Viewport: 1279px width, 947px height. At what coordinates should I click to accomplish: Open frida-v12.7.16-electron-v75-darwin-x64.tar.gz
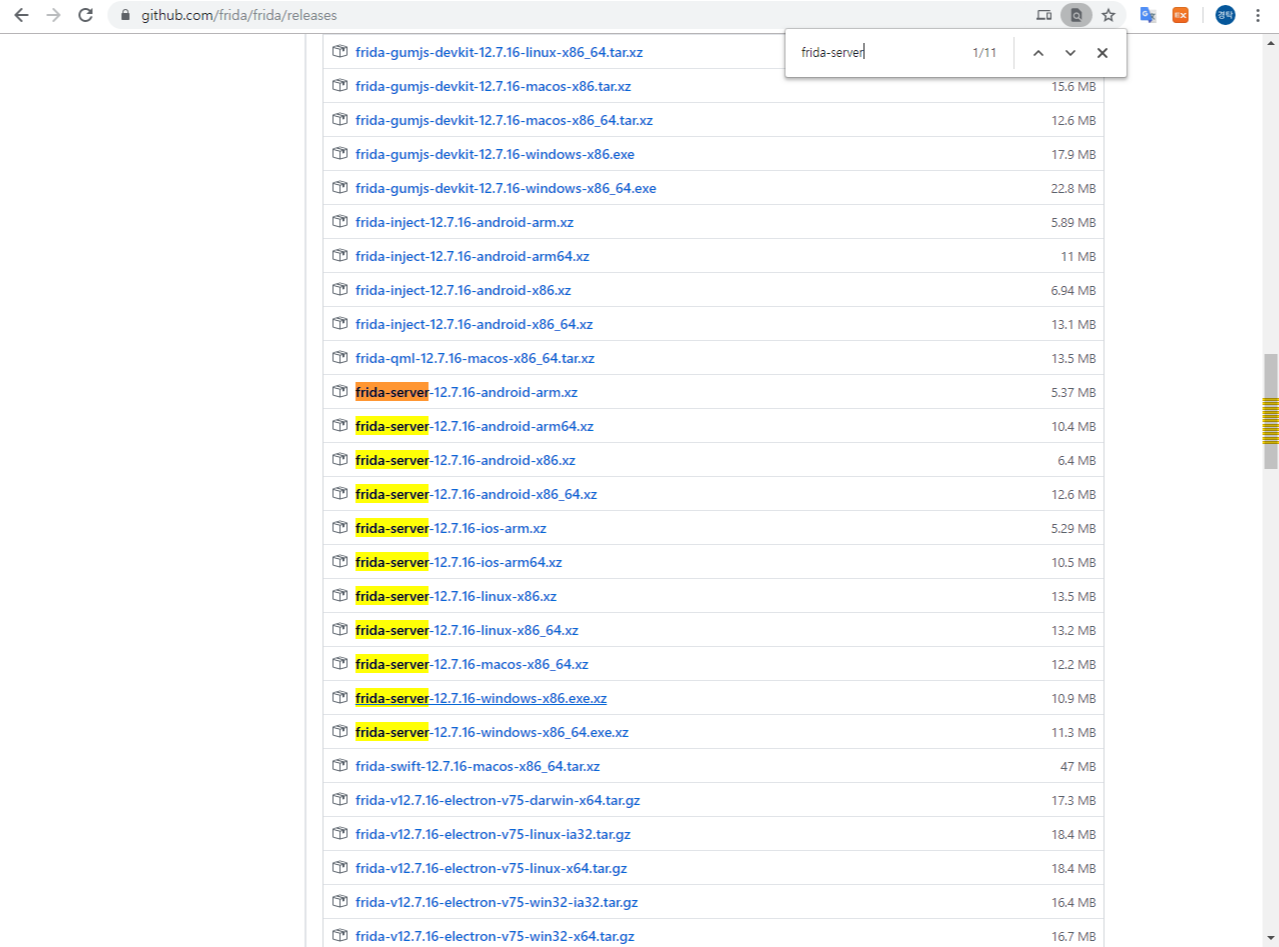pos(498,800)
